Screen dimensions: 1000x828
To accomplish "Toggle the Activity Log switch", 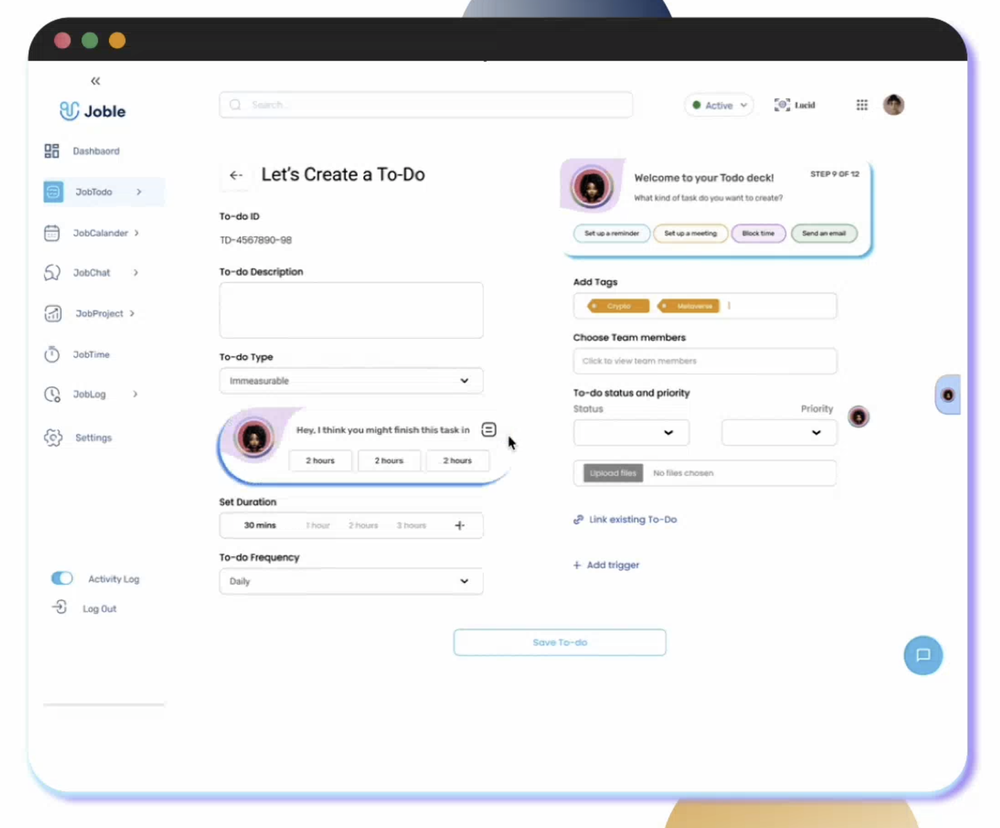I will point(62,579).
